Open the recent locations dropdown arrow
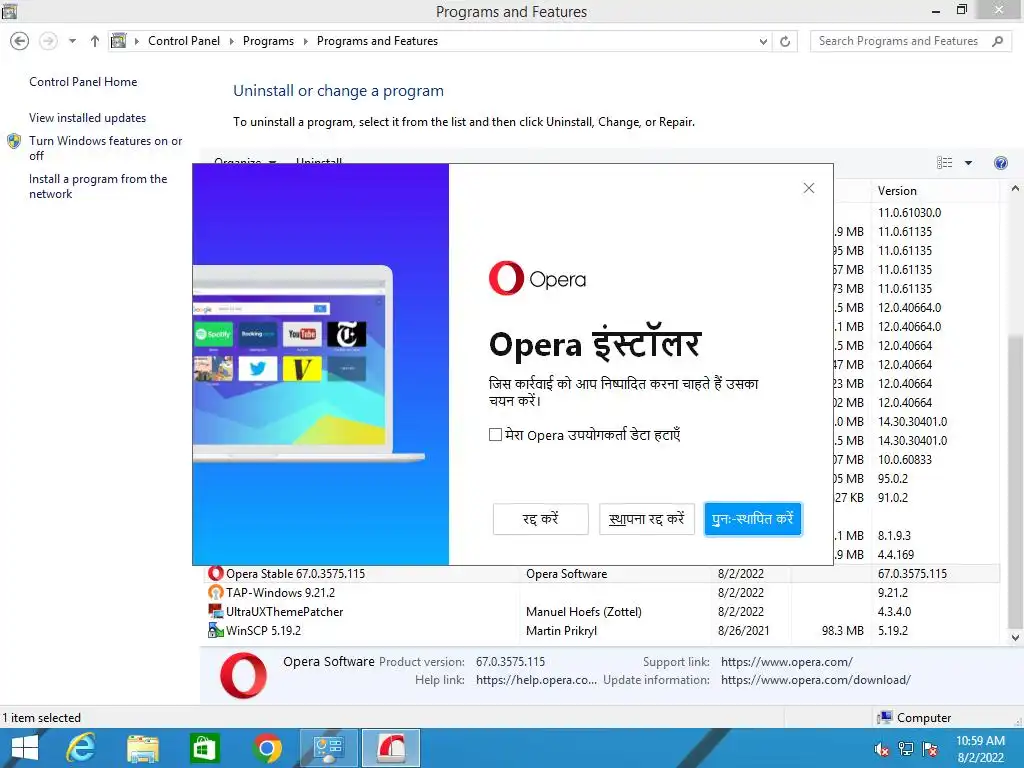 [72, 41]
